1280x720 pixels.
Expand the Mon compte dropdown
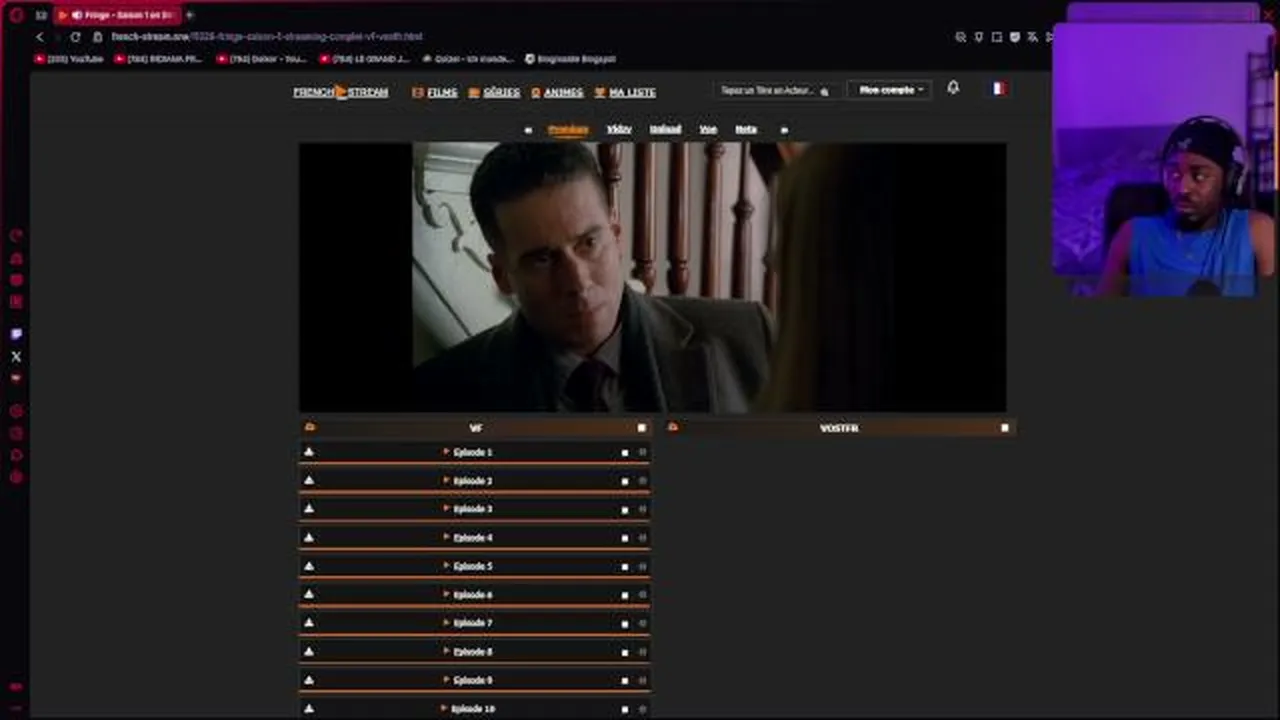[890, 90]
